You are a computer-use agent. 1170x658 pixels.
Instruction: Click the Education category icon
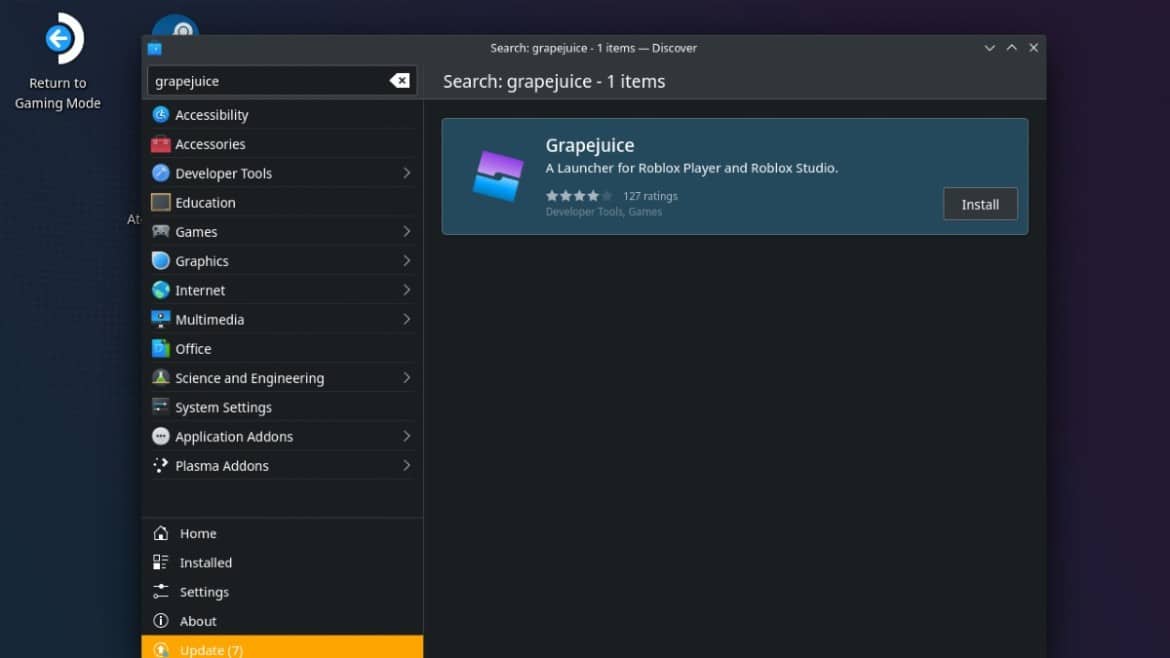(161, 202)
